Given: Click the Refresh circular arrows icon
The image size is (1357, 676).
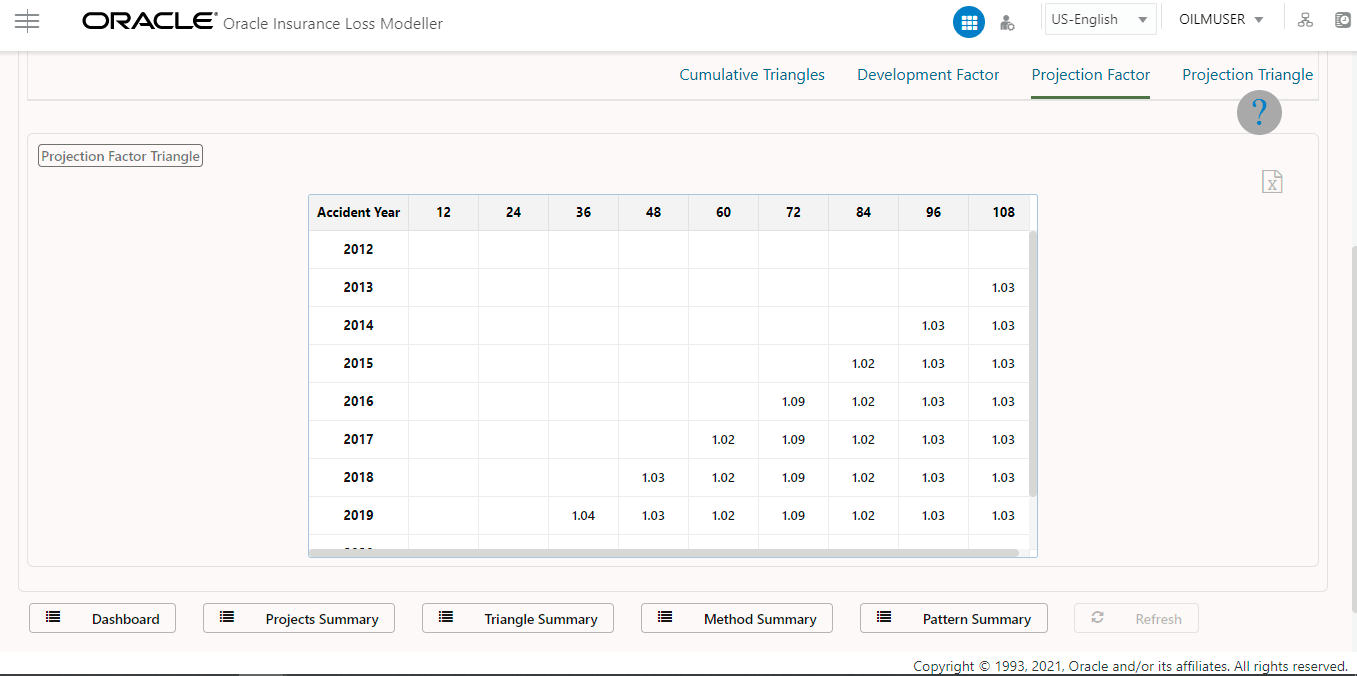Looking at the screenshot, I should (x=1097, y=618).
